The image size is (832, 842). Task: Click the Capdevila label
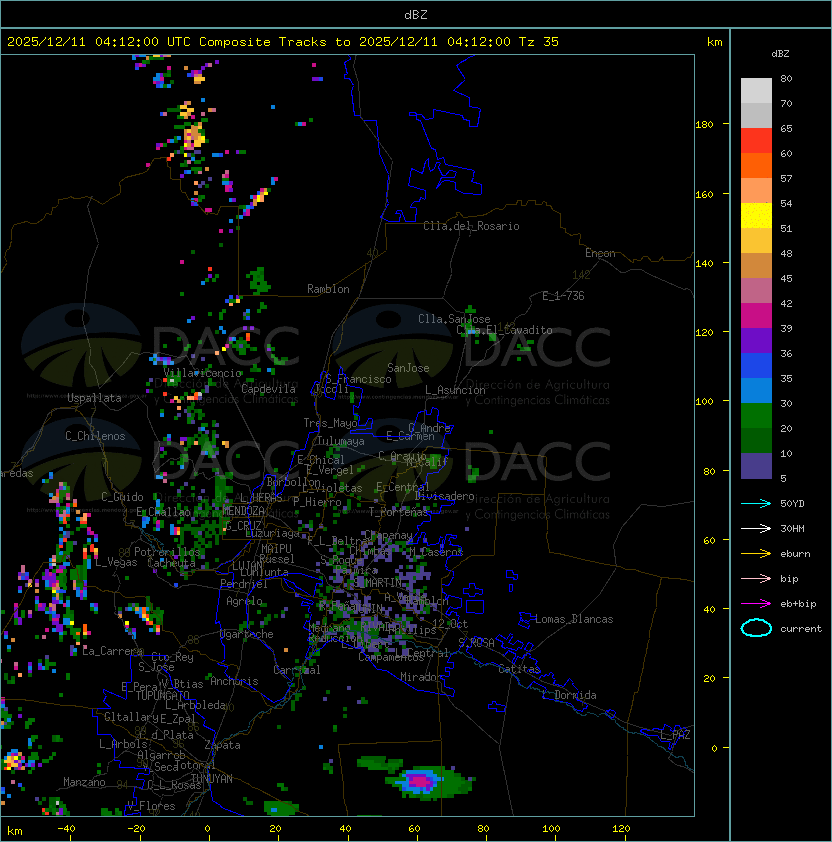pos(268,389)
